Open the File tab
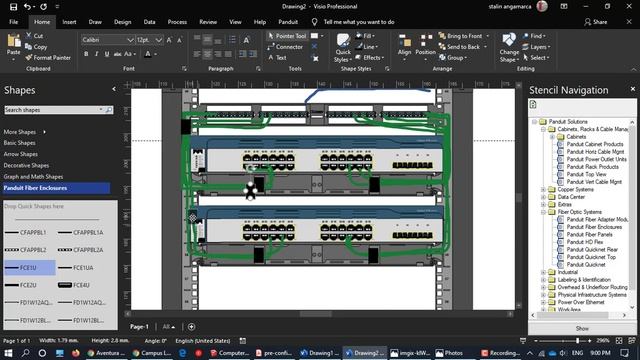 pos(13,22)
